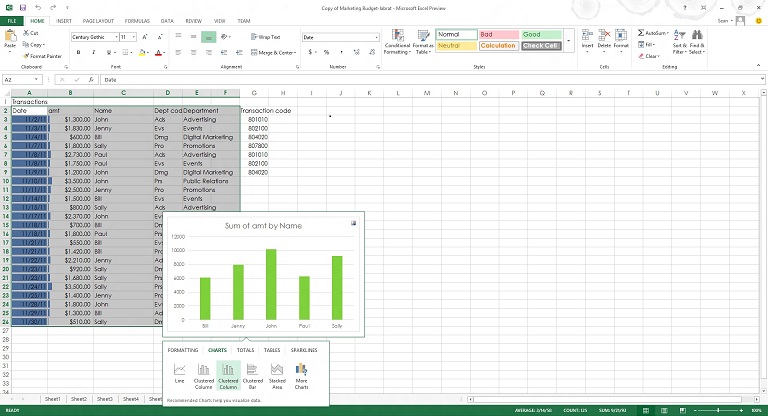The width and height of the screenshot is (768, 416).
Task: Apply the Check Cell style
Action: [541, 46]
